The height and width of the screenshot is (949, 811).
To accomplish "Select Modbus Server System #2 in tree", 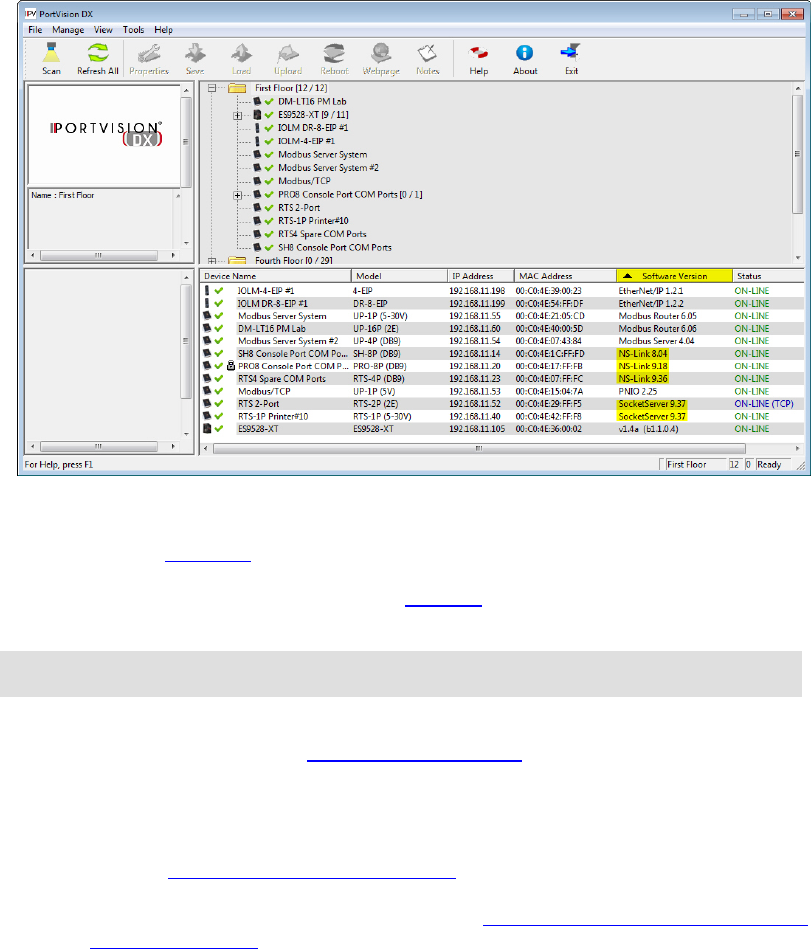I will 328,168.
